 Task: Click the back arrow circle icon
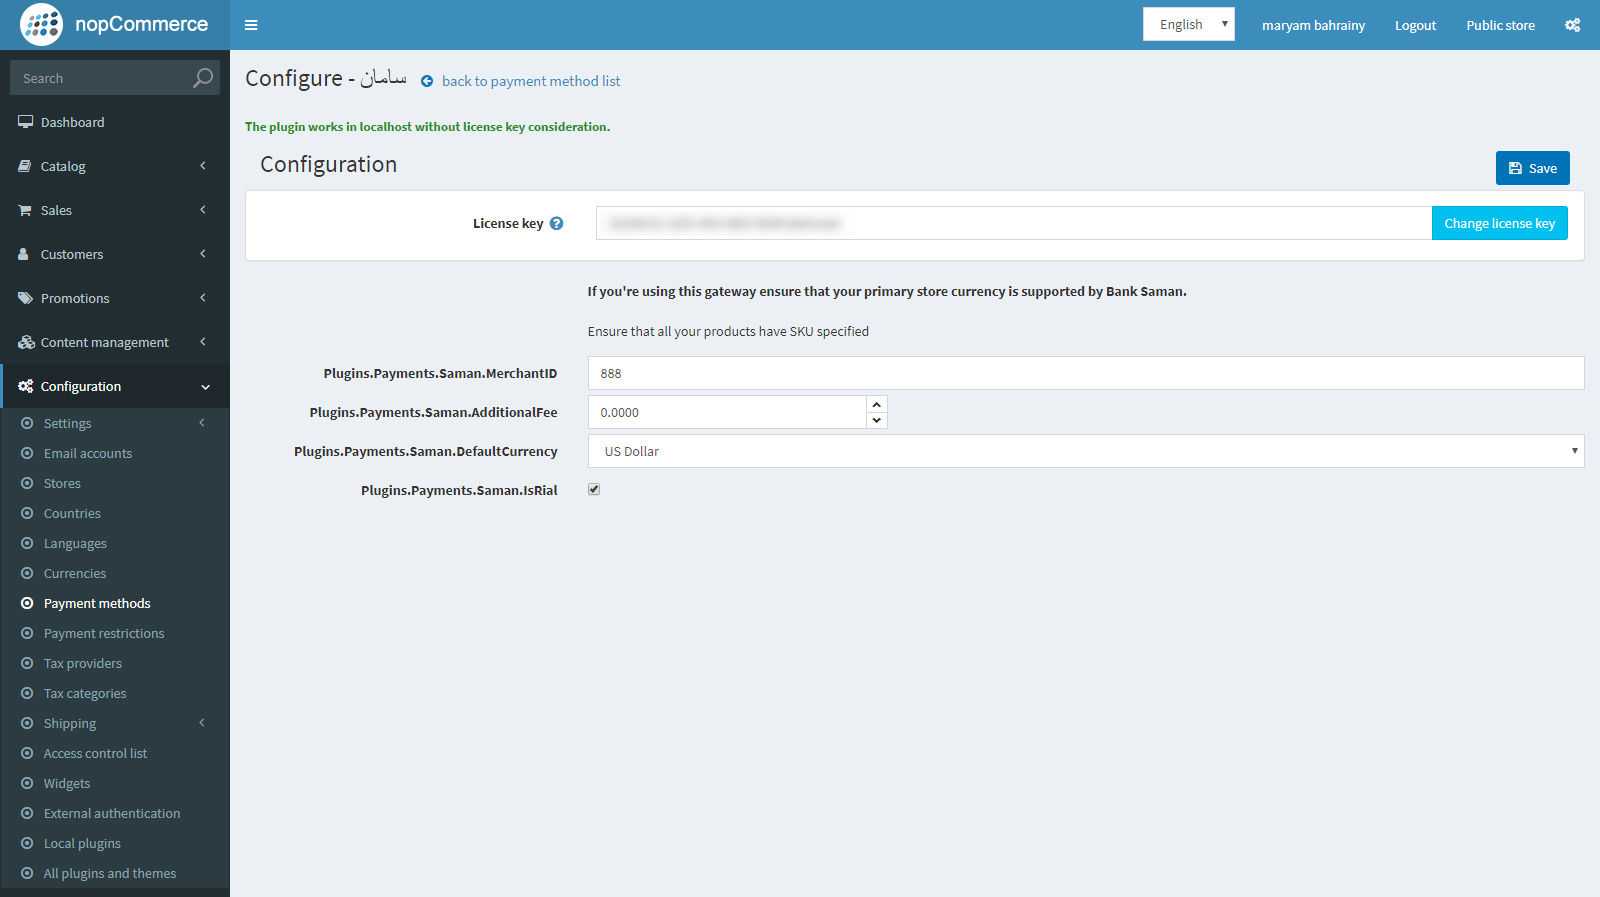click(x=427, y=81)
